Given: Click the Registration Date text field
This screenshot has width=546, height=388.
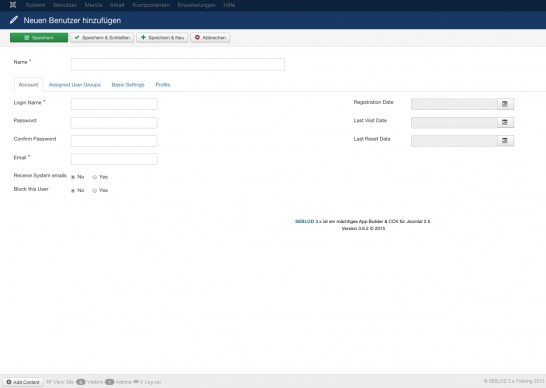Looking at the screenshot, I should (454, 104).
